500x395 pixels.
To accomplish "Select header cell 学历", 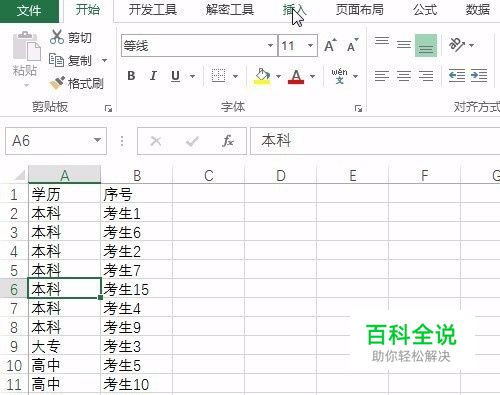I will [65, 194].
